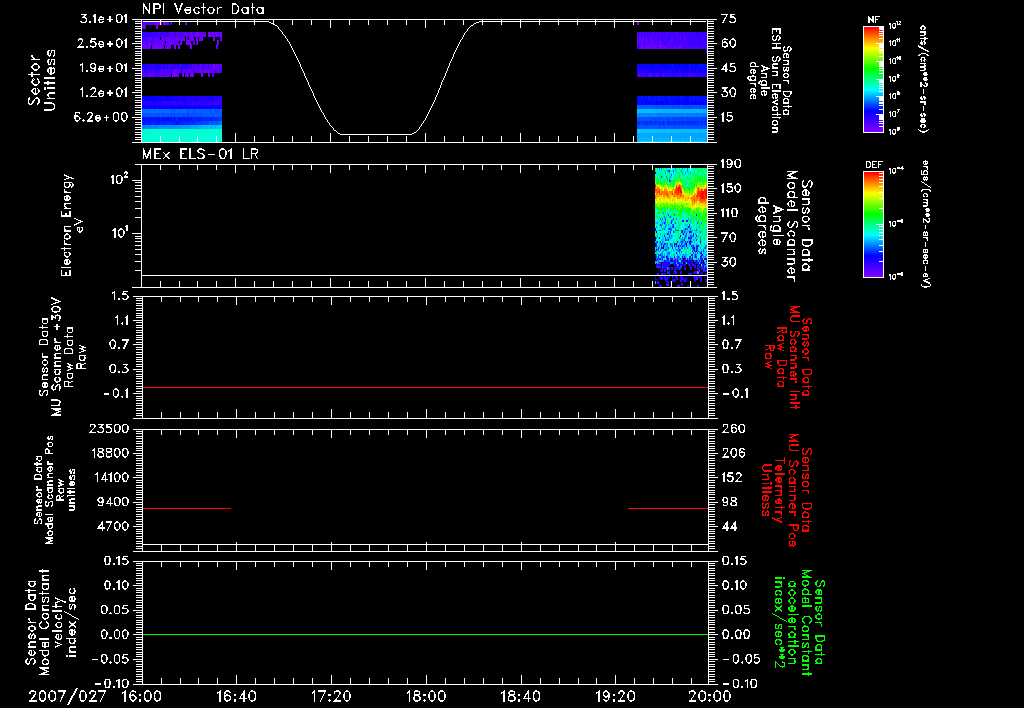Viewport: 1024px width, 708px height.
Task: Click the 'MU Scanner +30V Raw Data' axis title
Action: (63, 357)
